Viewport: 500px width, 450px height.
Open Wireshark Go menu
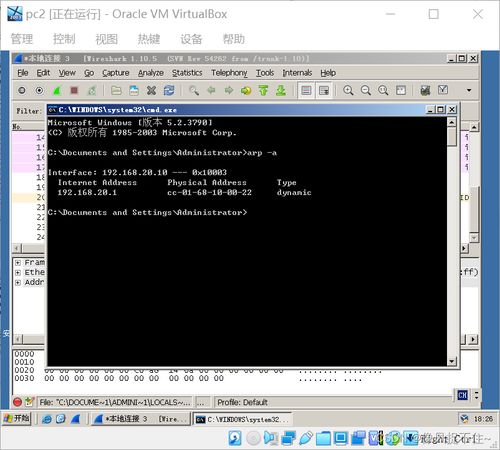pos(89,73)
